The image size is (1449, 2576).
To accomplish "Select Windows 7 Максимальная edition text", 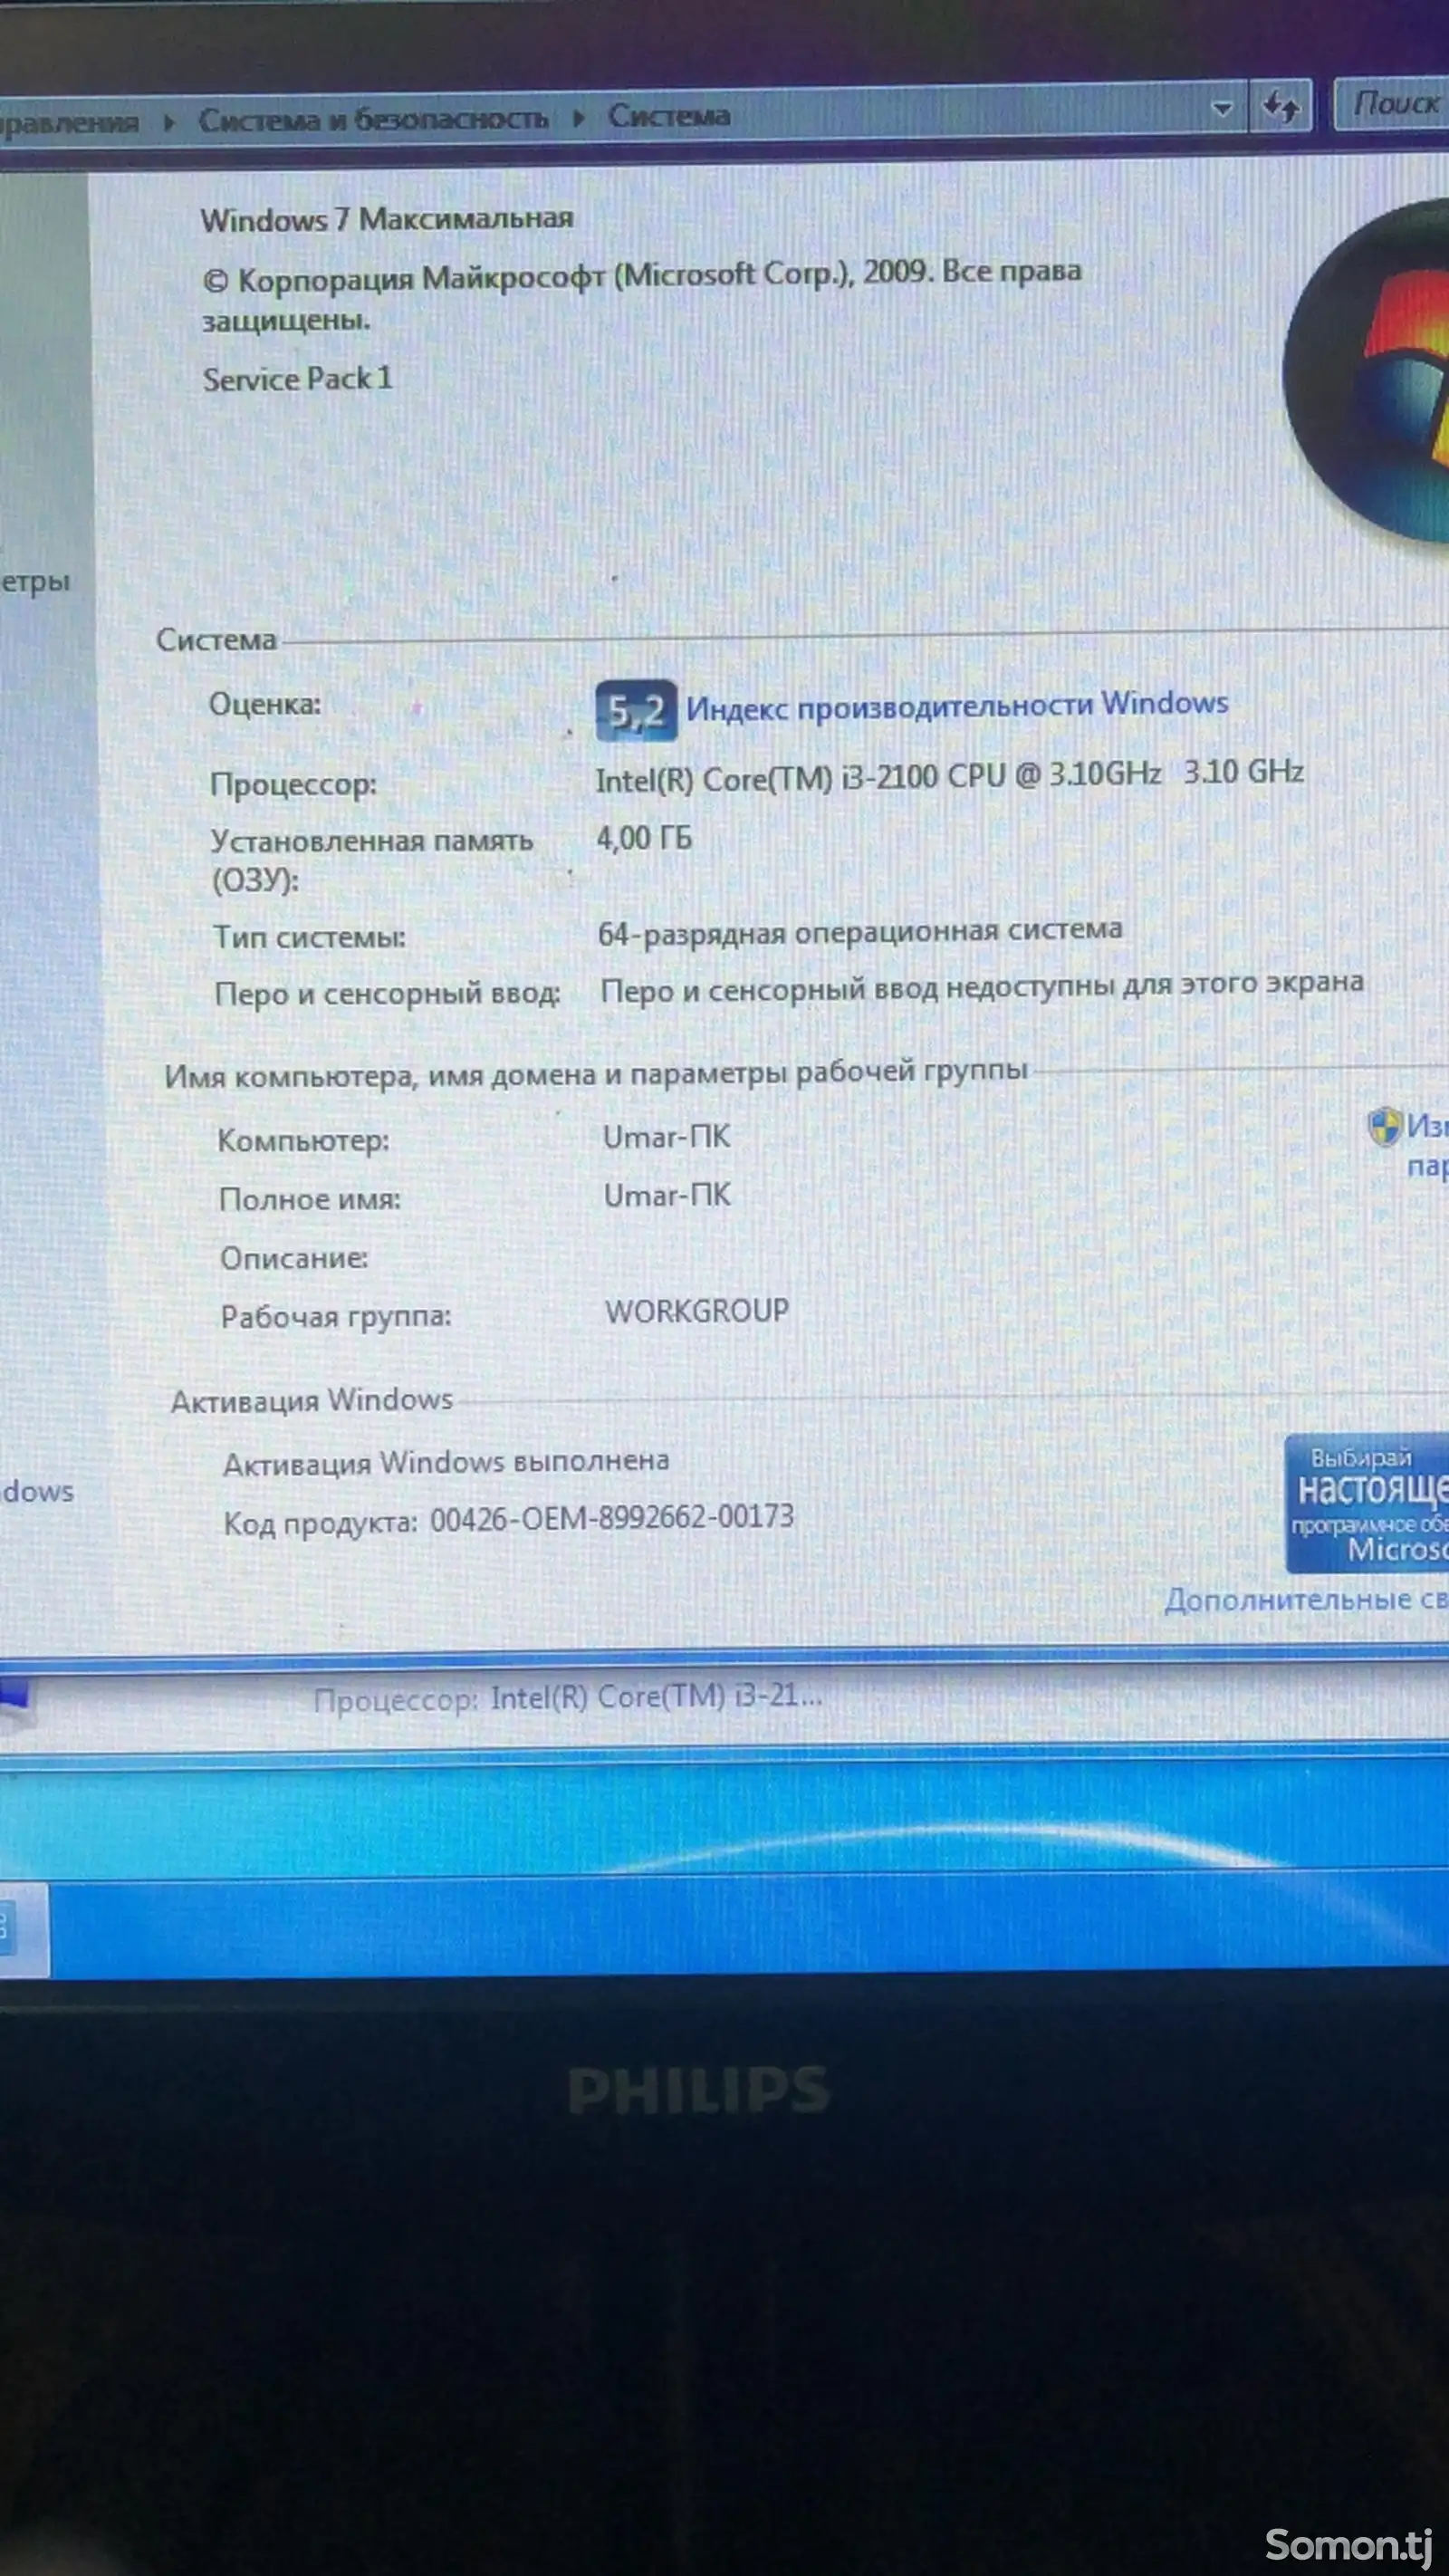I will pyautogui.click(x=387, y=219).
